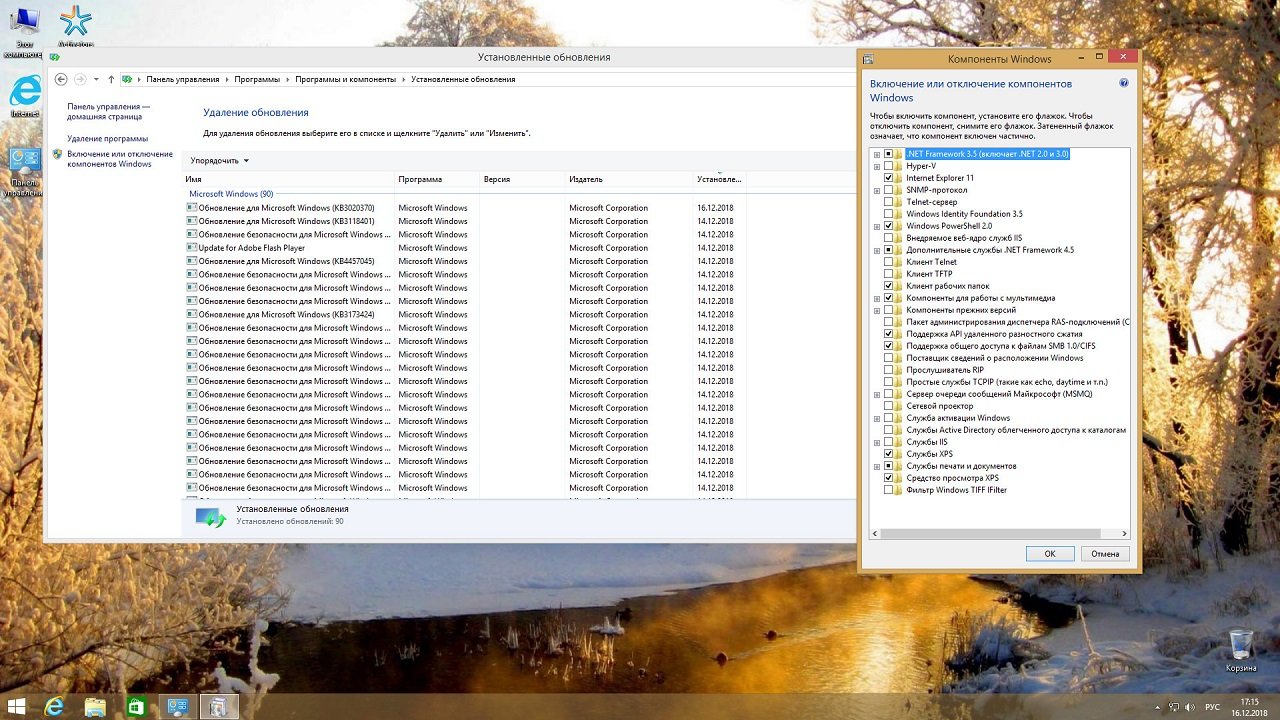Uncheck Windows PowerShell 2.0
This screenshot has height=720, width=1280.
(888, 226)
